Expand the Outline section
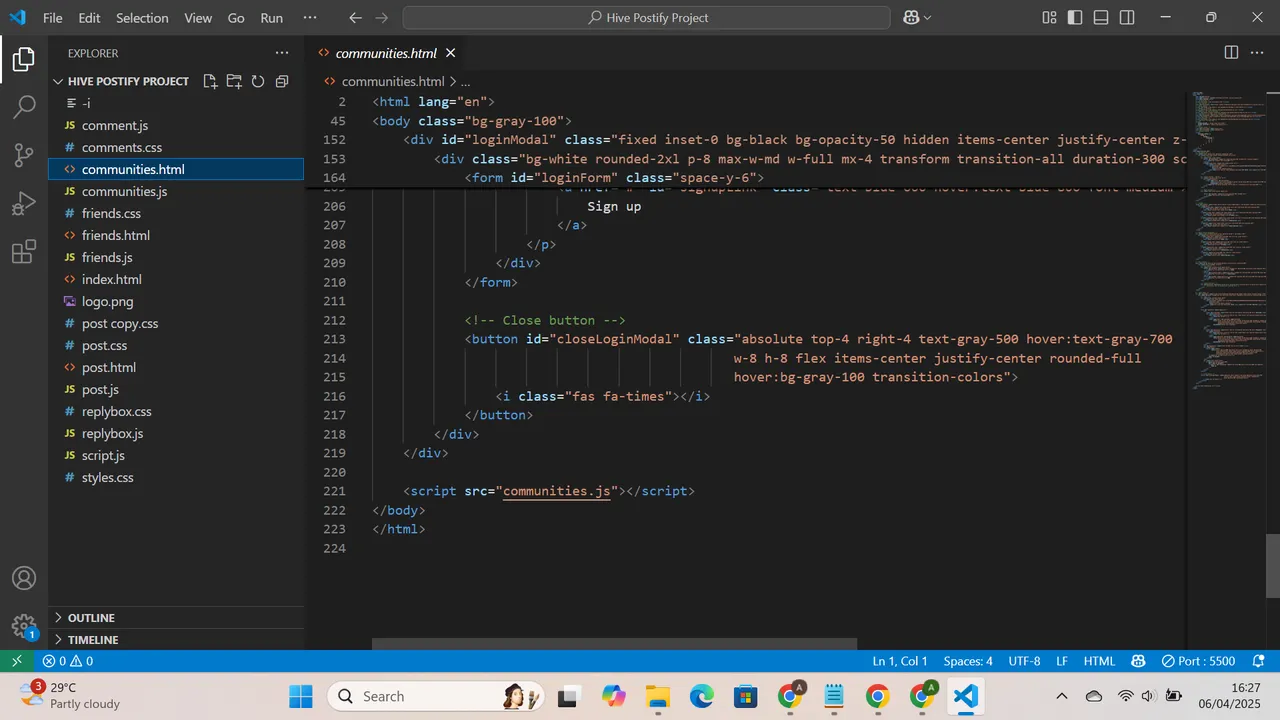The height and width of the screenshot is (720, 1280). (91, 618)
